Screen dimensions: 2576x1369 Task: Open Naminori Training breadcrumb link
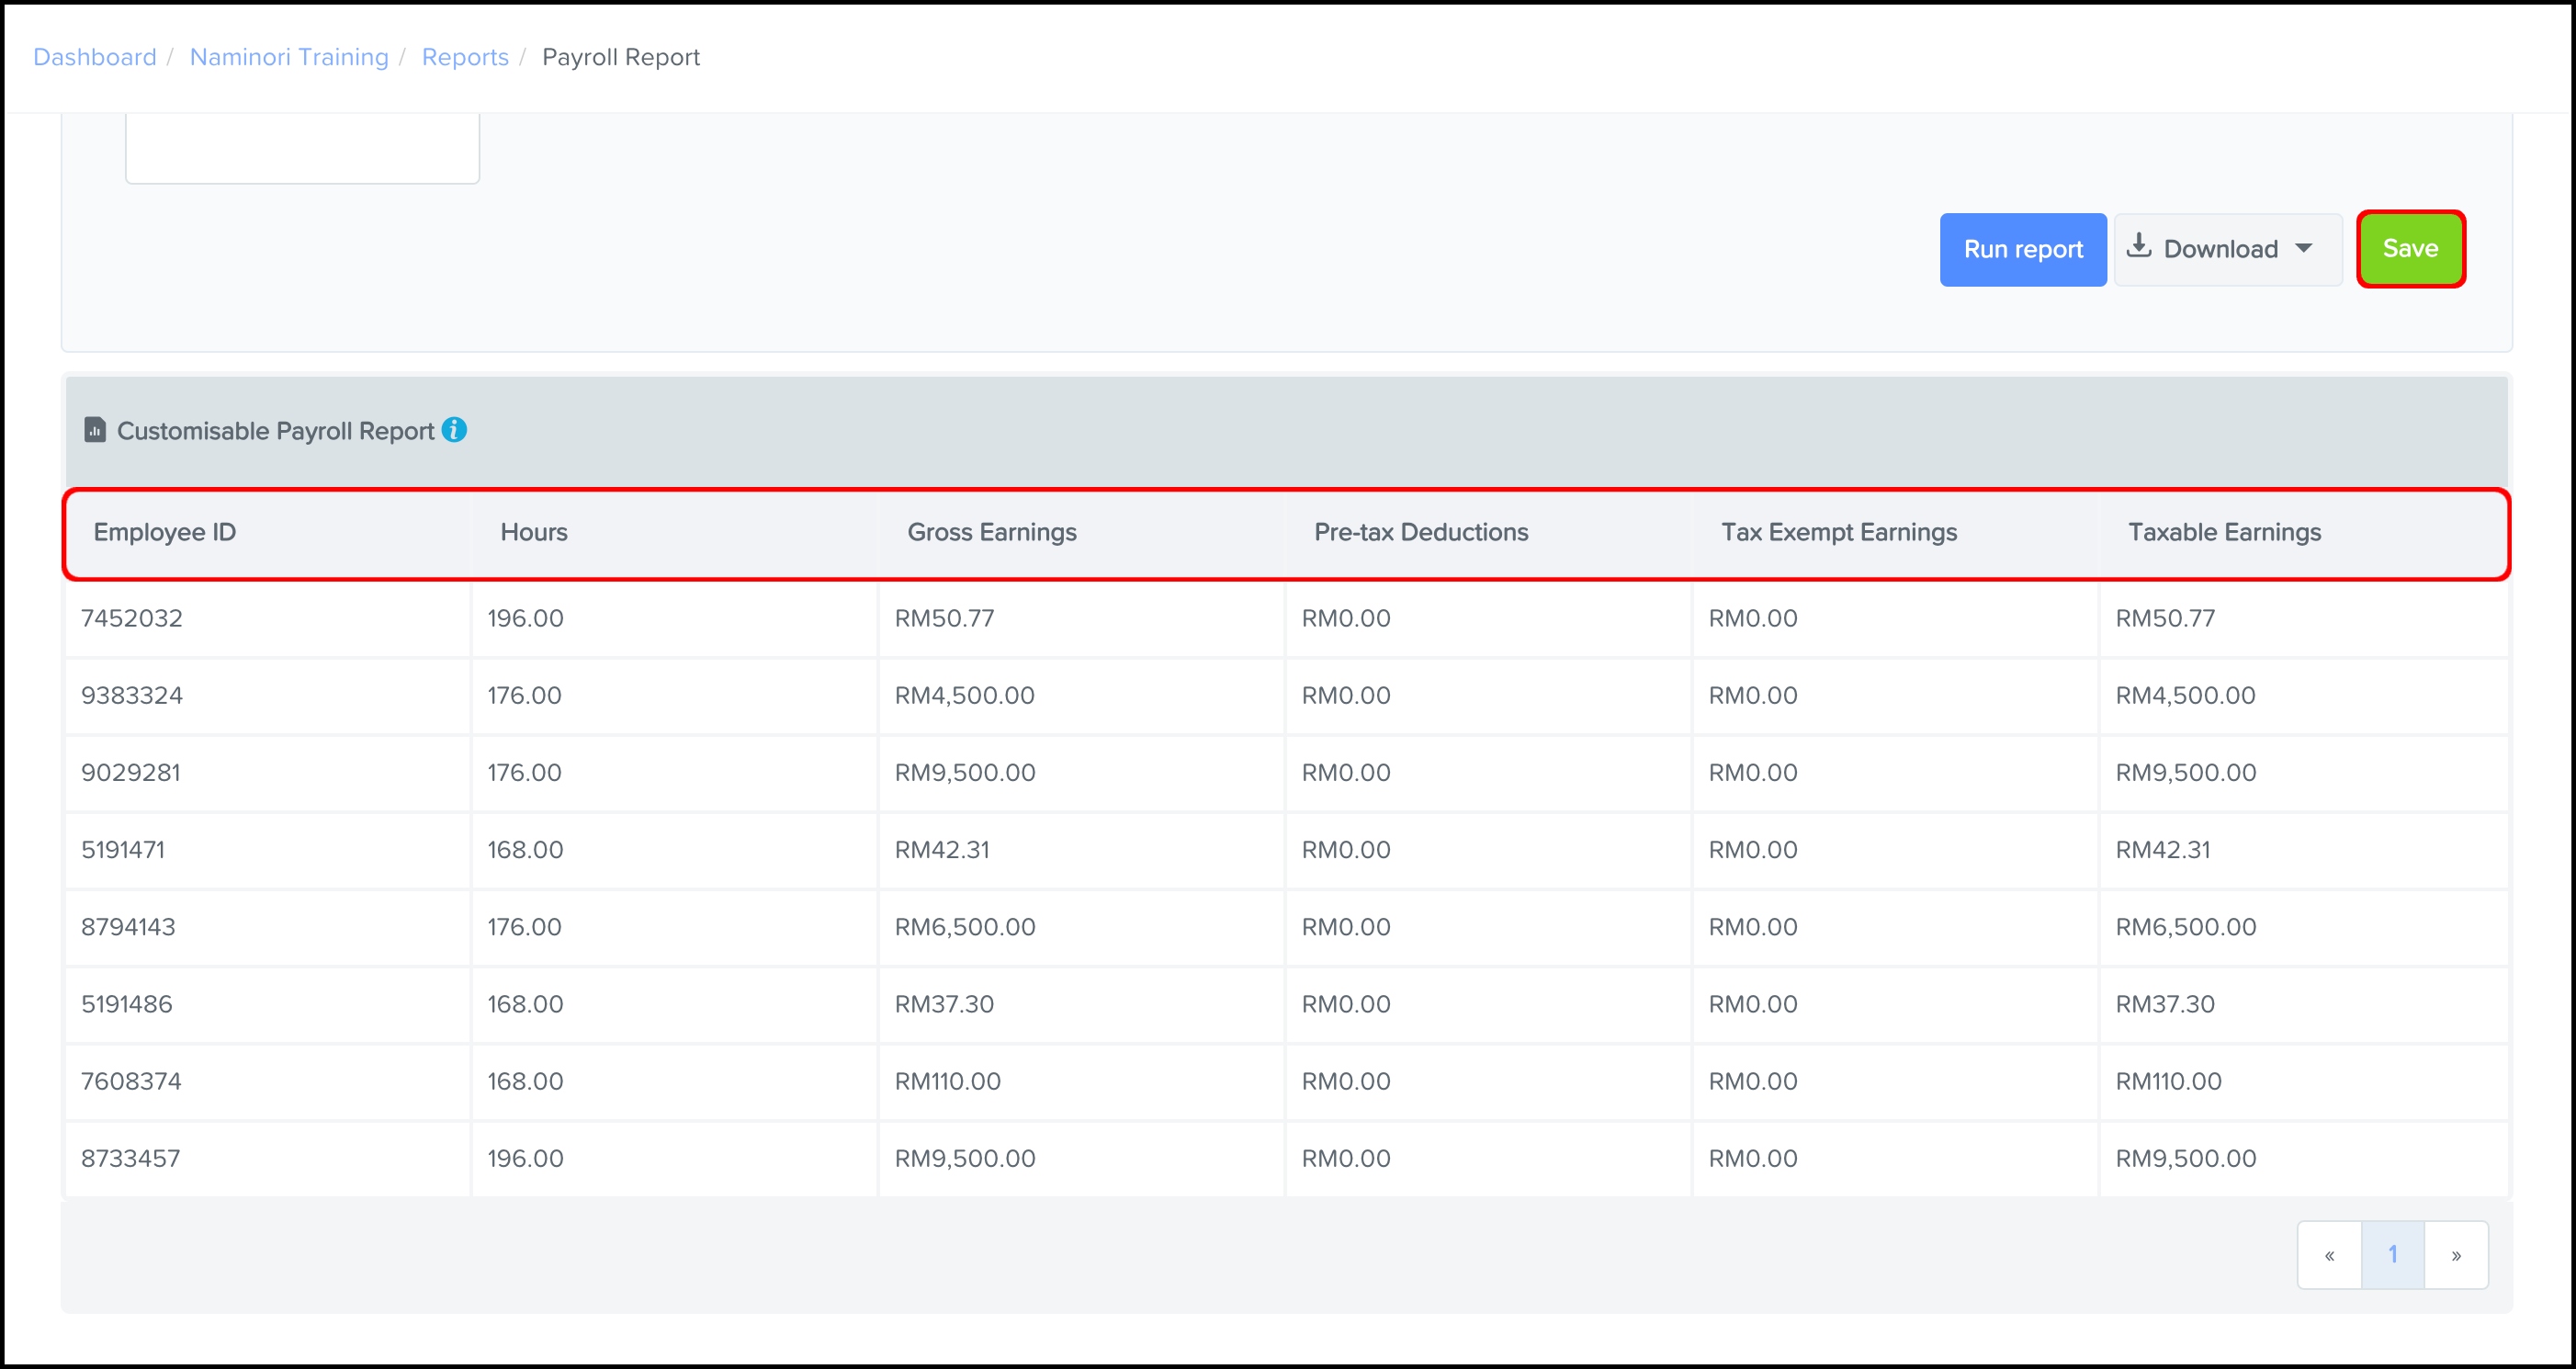[289, 57]
